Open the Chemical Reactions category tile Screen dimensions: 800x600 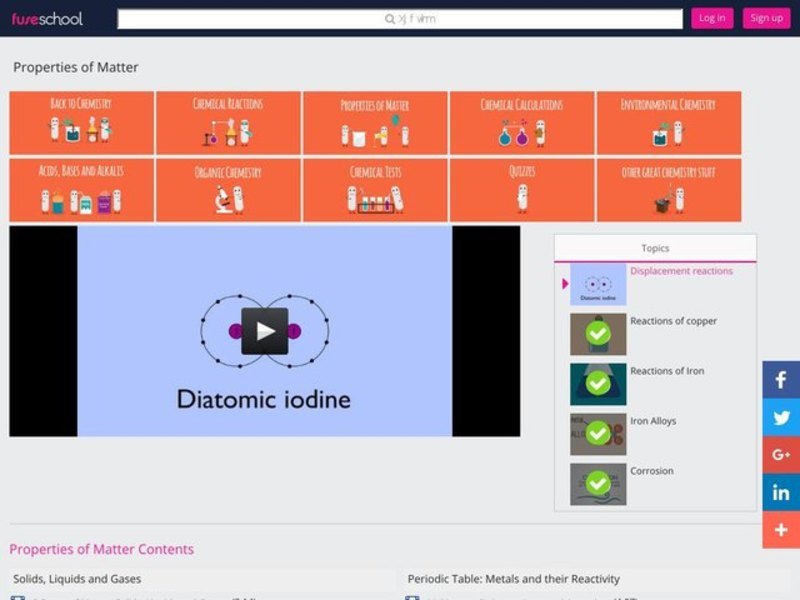[x=228, y=122]
